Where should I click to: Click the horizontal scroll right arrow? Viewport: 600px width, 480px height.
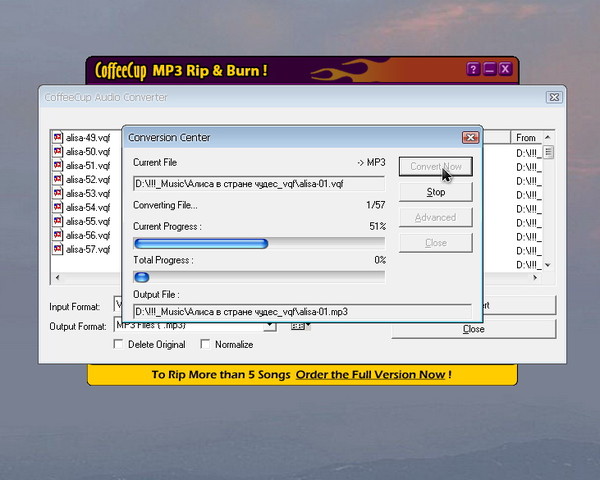click(535, 278)
